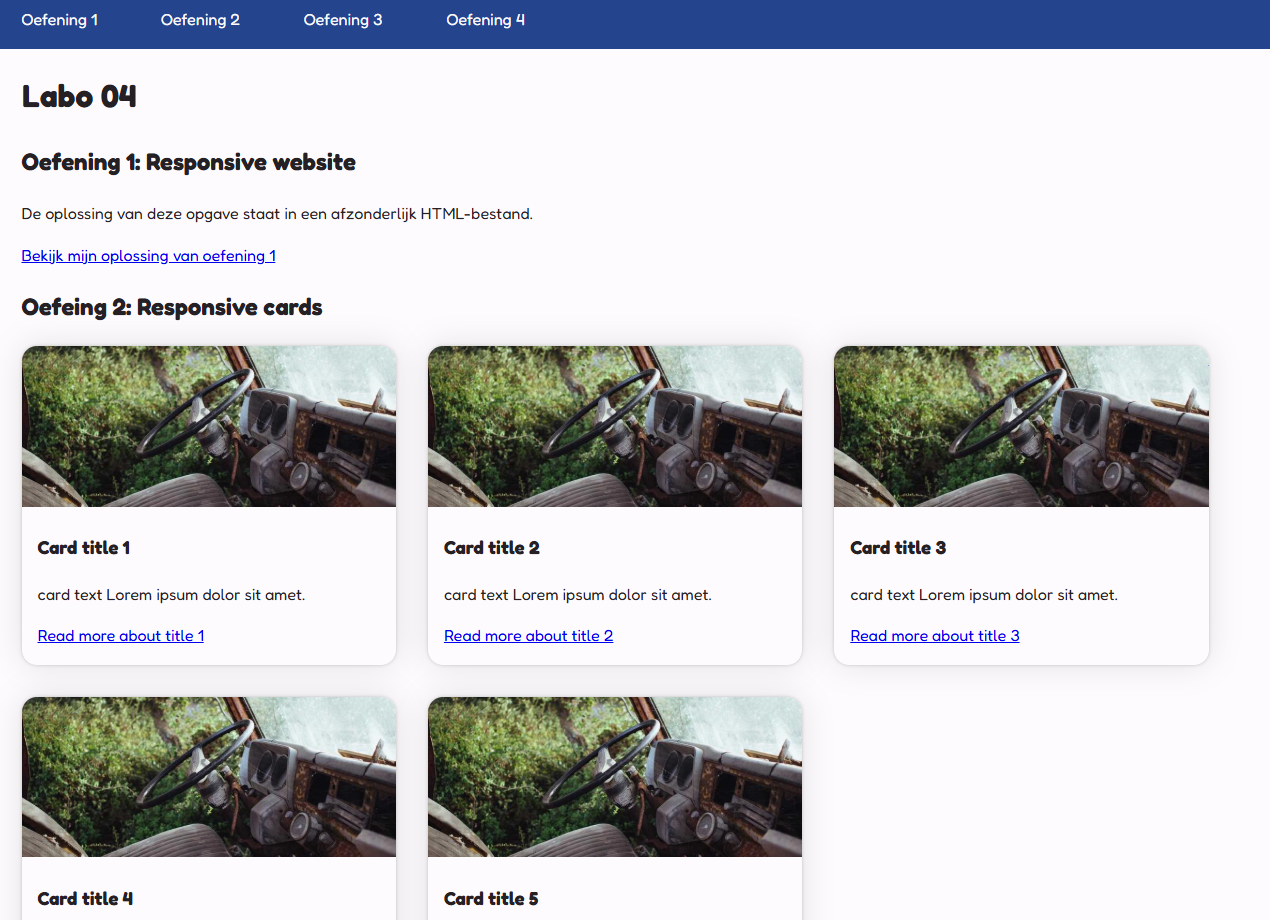Viewport: 1270px width, 920px height.
Task: Jump to Oefening 4 from the navbar
Action: point(485,20)
